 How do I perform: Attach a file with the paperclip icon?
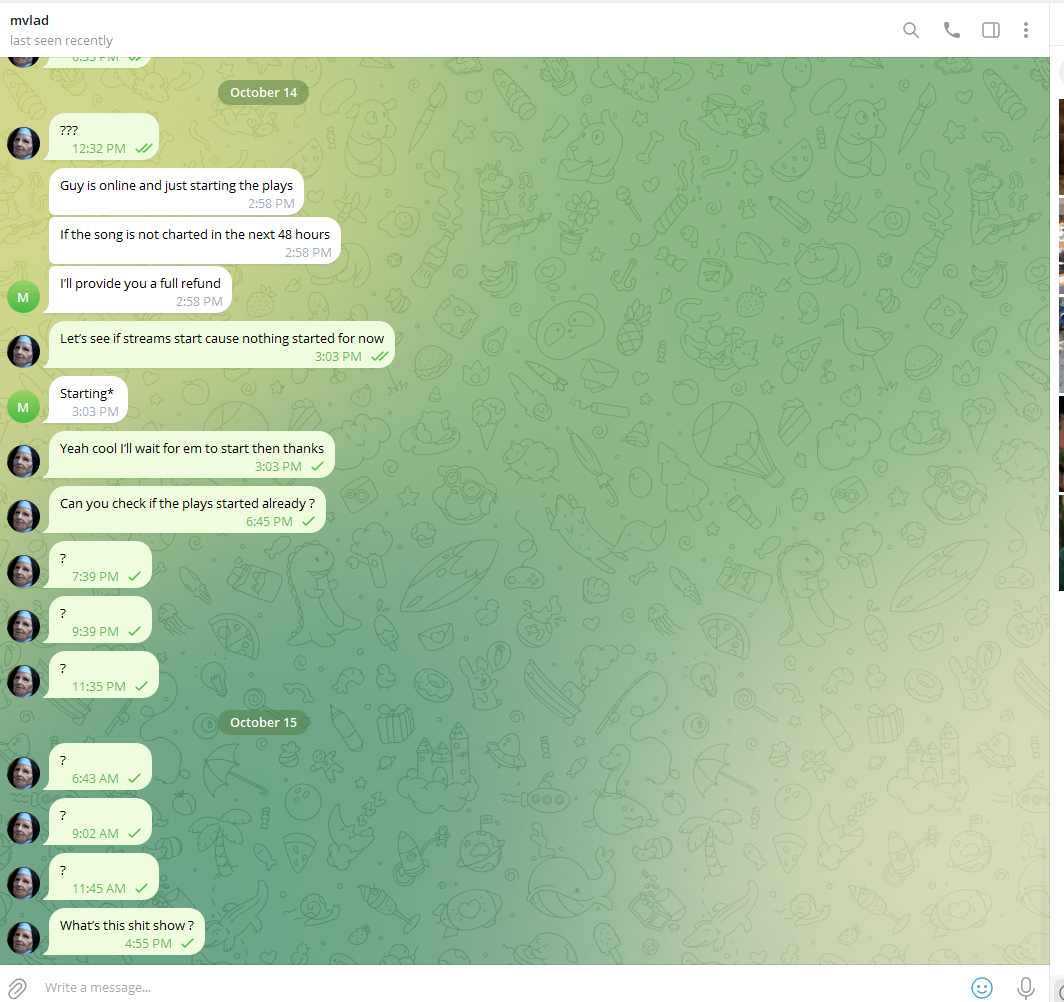(x=17, y=988)
